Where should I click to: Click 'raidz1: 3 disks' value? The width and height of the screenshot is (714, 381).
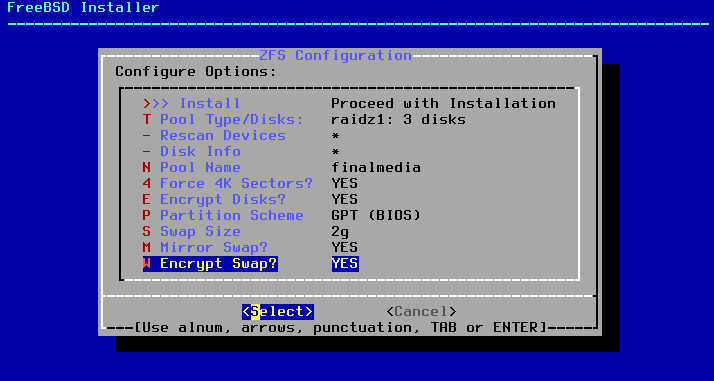(x=398, y=120)
